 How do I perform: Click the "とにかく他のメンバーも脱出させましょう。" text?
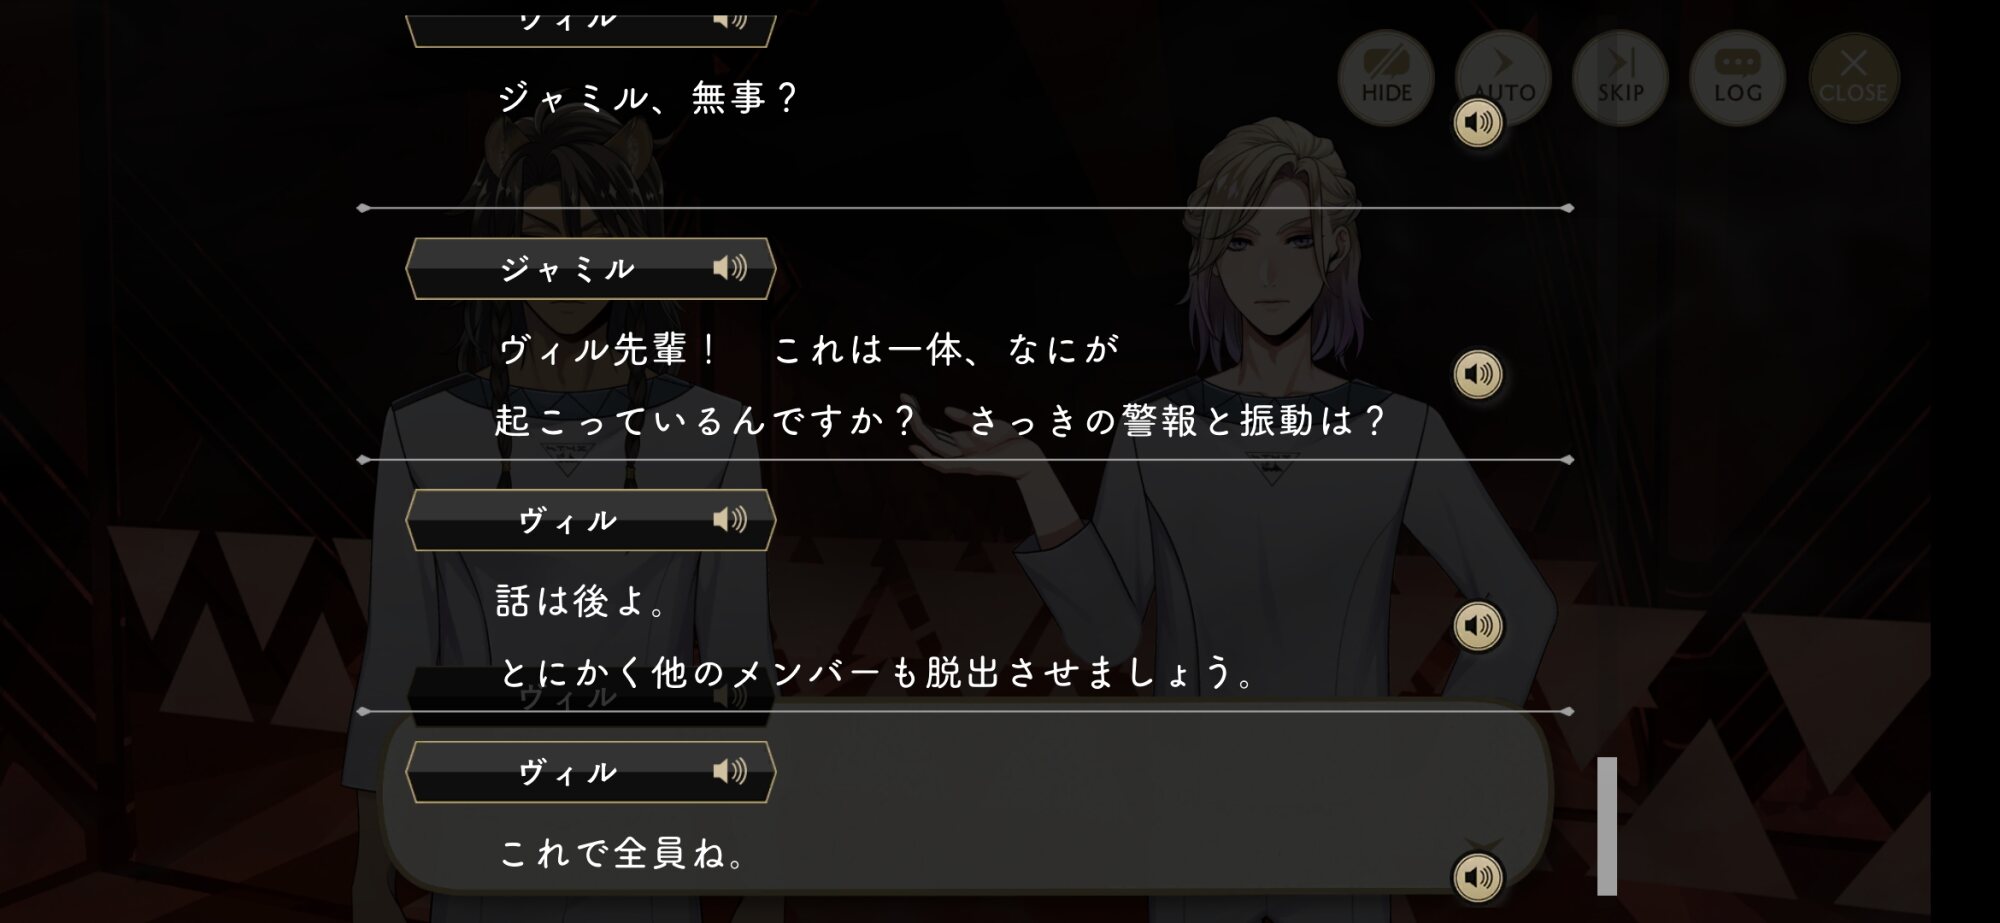pos(876,673)
